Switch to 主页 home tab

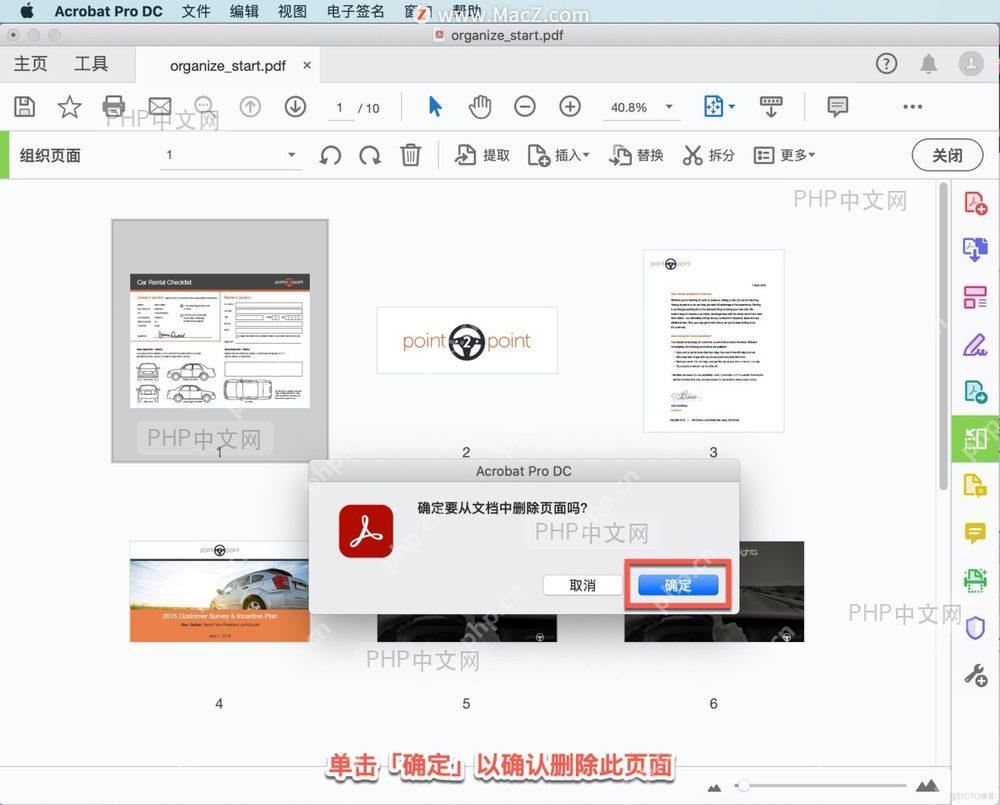(31, 64)
